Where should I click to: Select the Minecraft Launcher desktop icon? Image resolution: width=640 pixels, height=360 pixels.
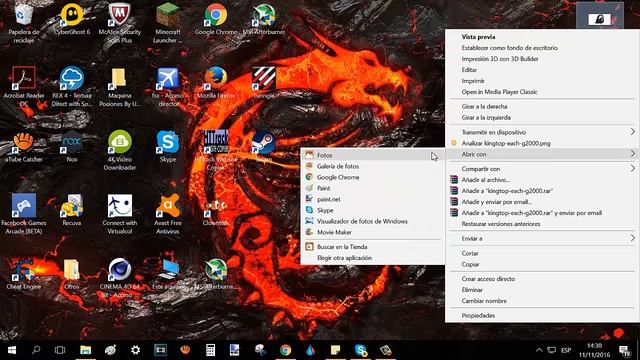pyautogui.click(x=168, y=23)
